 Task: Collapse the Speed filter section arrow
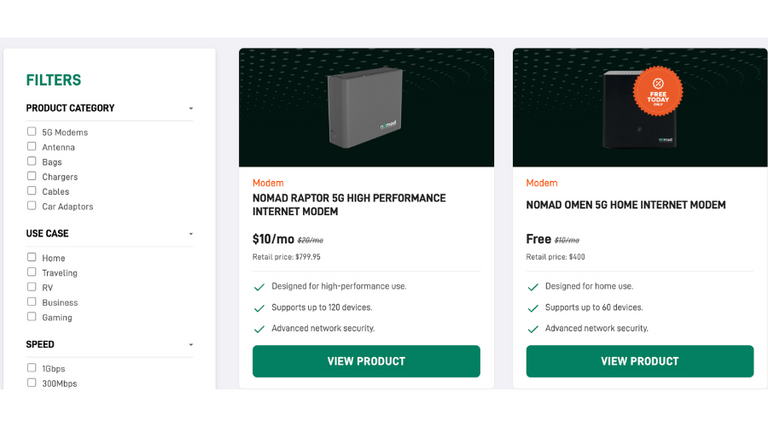coord(191,345)
